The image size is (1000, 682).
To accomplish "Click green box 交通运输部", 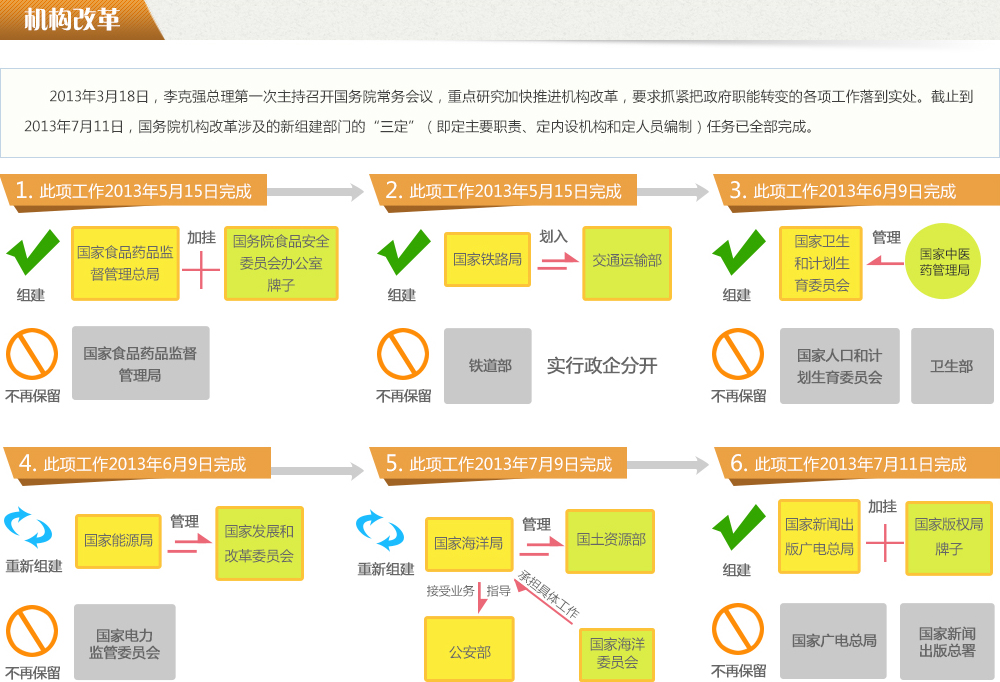I will [x=627, y=263].
